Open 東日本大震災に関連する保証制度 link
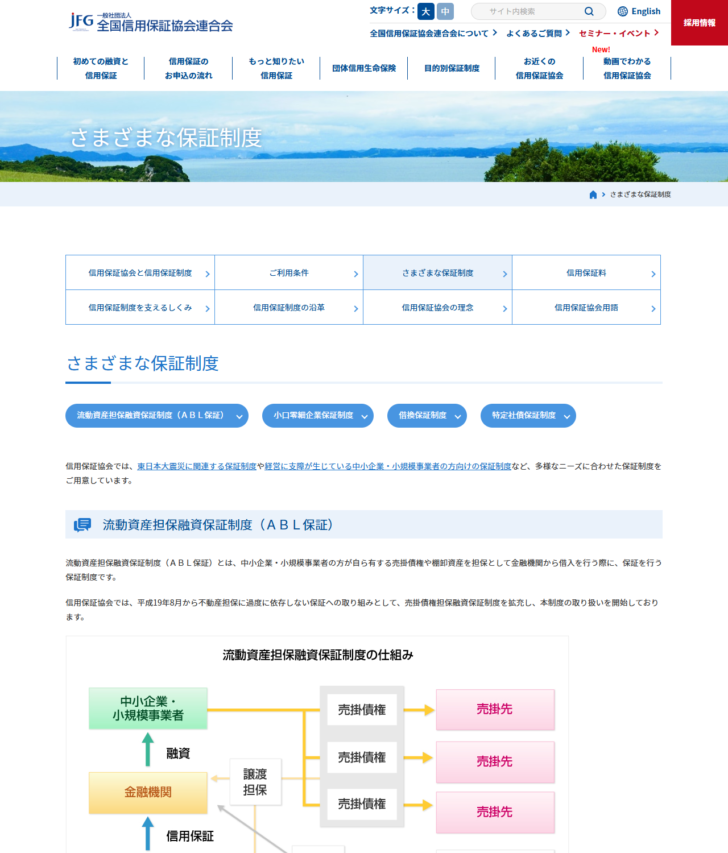 196,466
